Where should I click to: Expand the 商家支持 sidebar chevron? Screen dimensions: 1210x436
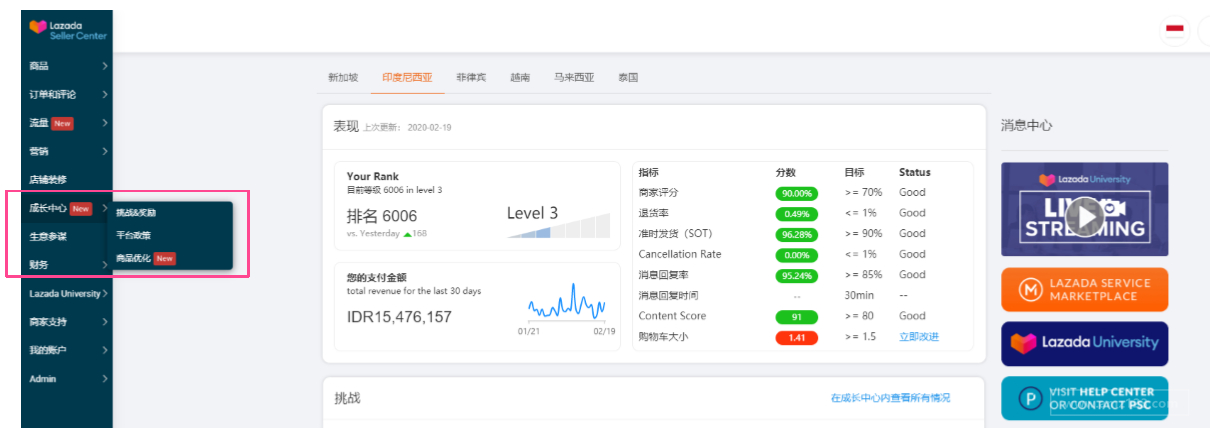click(x=105, y=322)
